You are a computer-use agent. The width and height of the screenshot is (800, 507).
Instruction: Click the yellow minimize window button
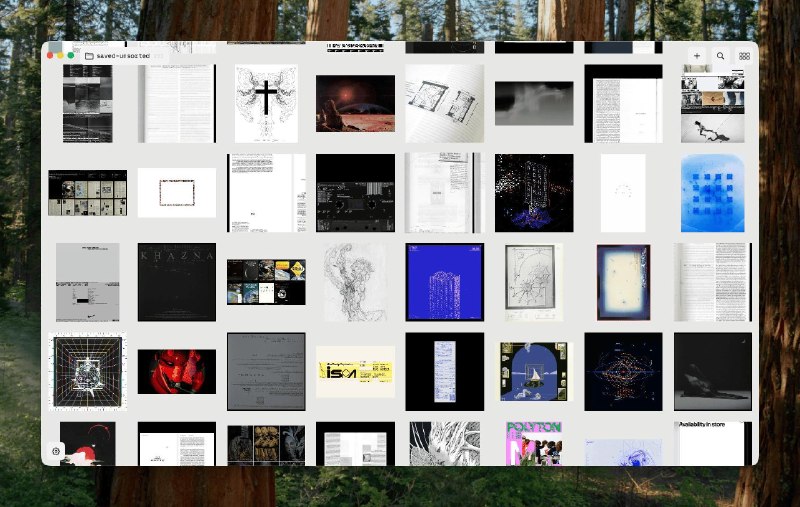click(61, 55)
